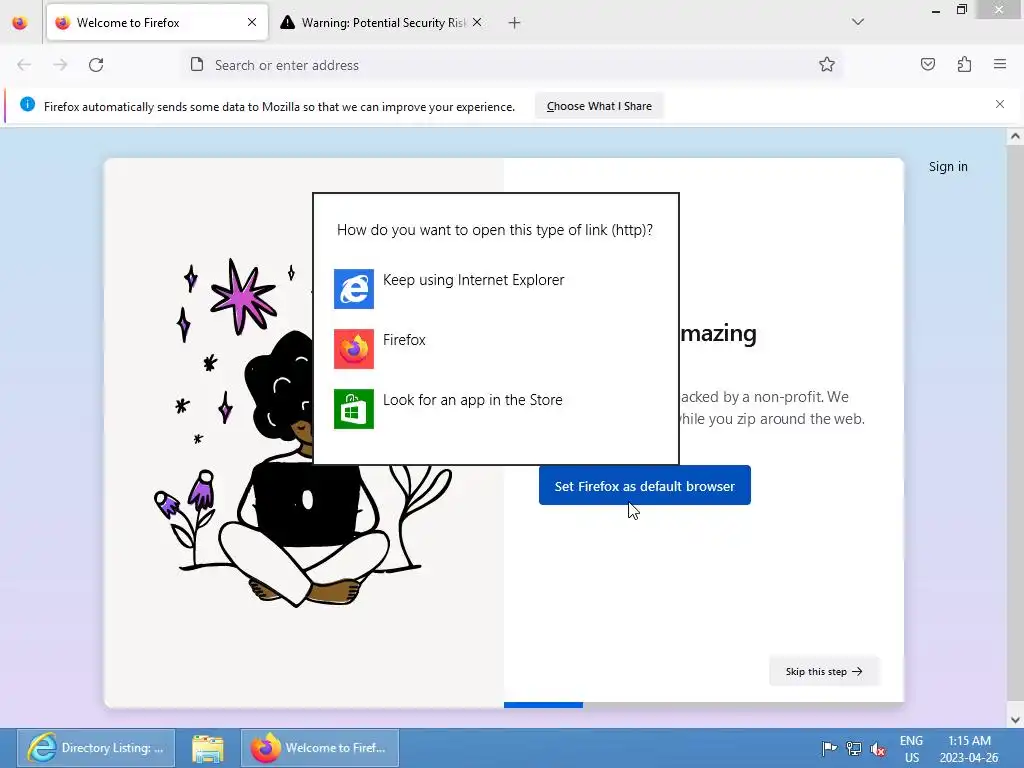Click the network tray icon

click(x=854, y=748)
